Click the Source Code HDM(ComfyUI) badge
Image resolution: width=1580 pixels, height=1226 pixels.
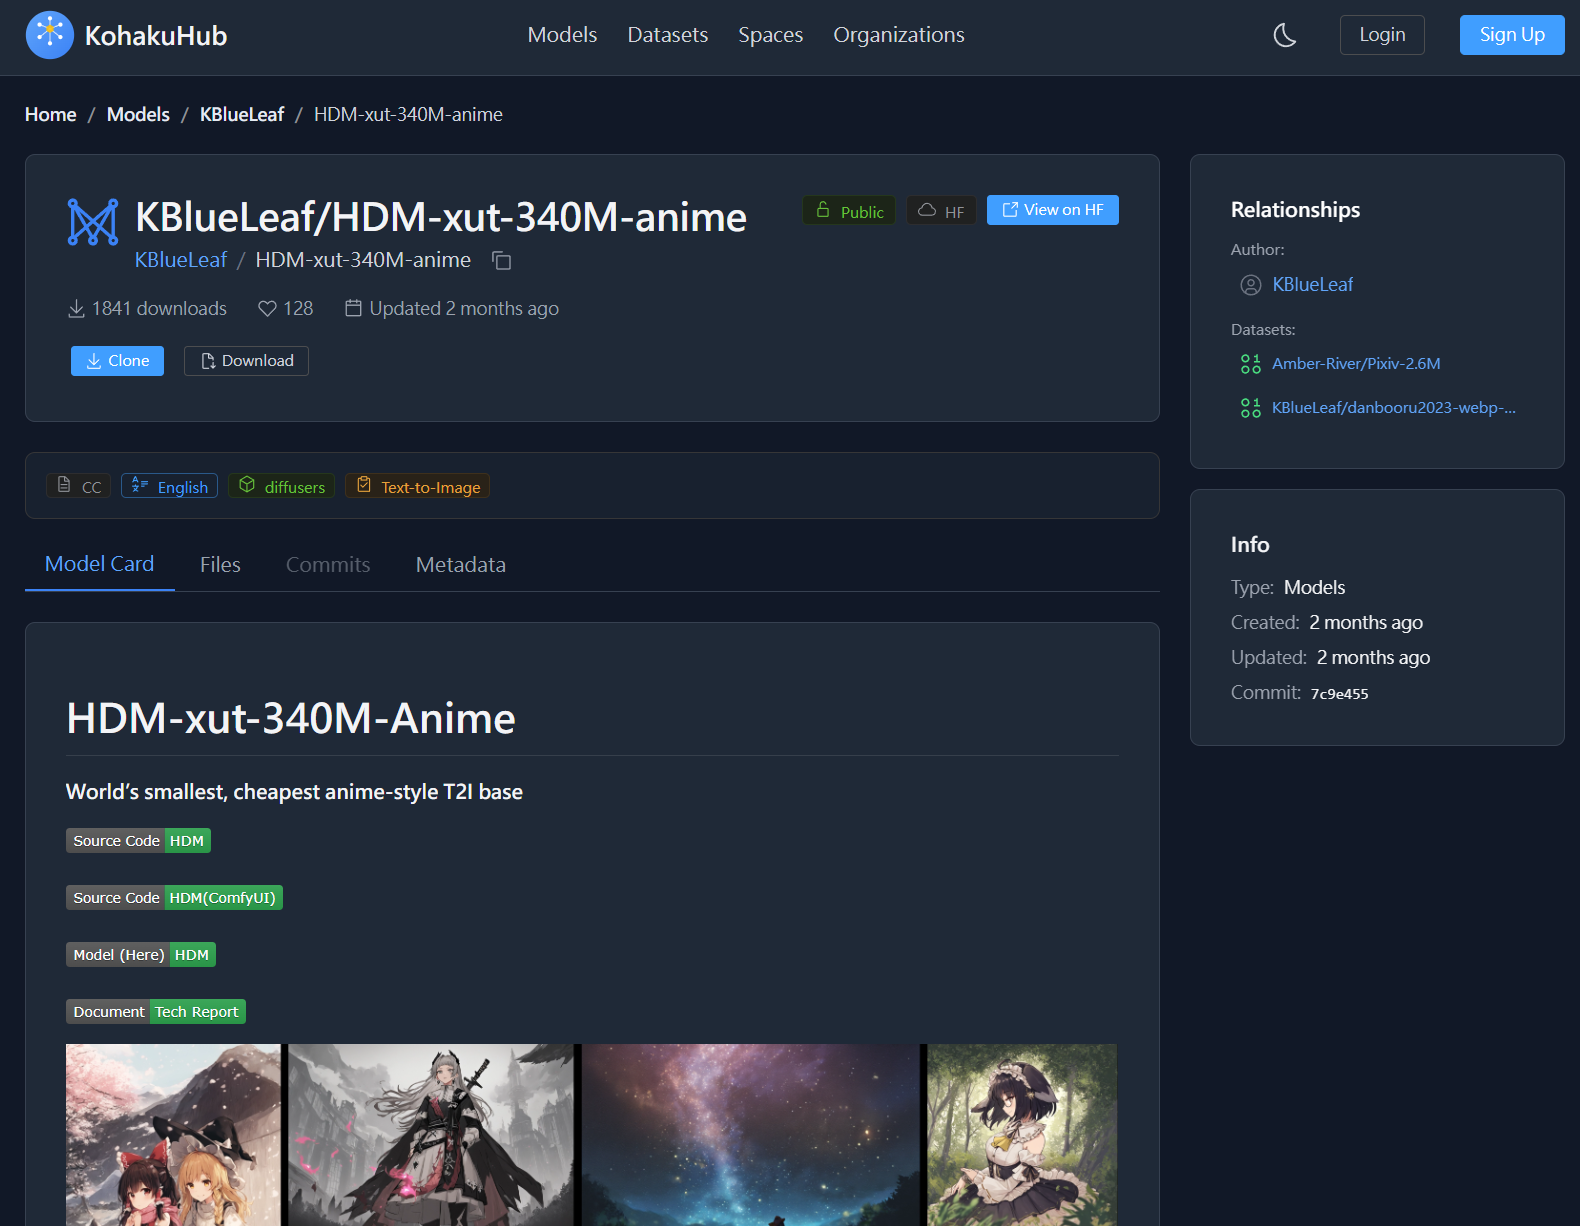174,898
